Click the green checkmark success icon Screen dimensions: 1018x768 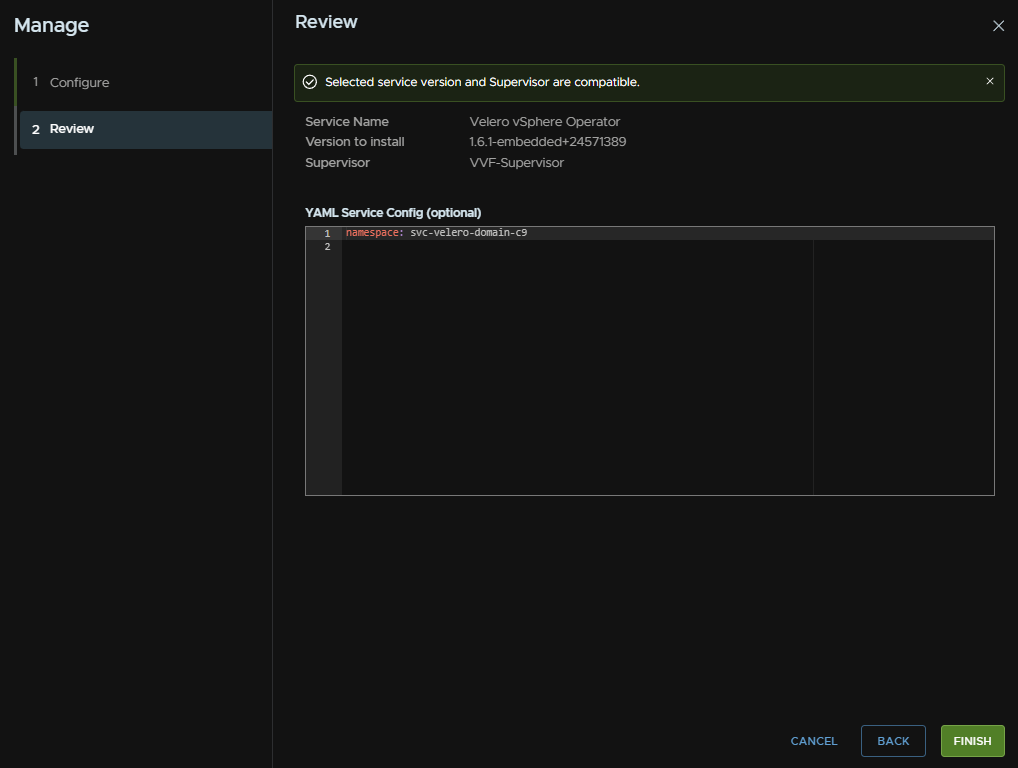click(x=310, y=82)
